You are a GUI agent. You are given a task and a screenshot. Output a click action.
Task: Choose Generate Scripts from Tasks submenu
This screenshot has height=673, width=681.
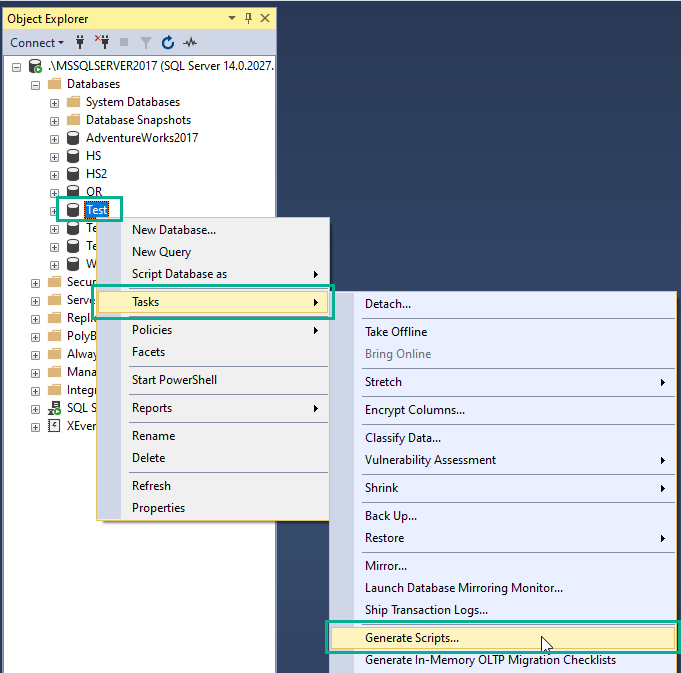click(412, 637)
